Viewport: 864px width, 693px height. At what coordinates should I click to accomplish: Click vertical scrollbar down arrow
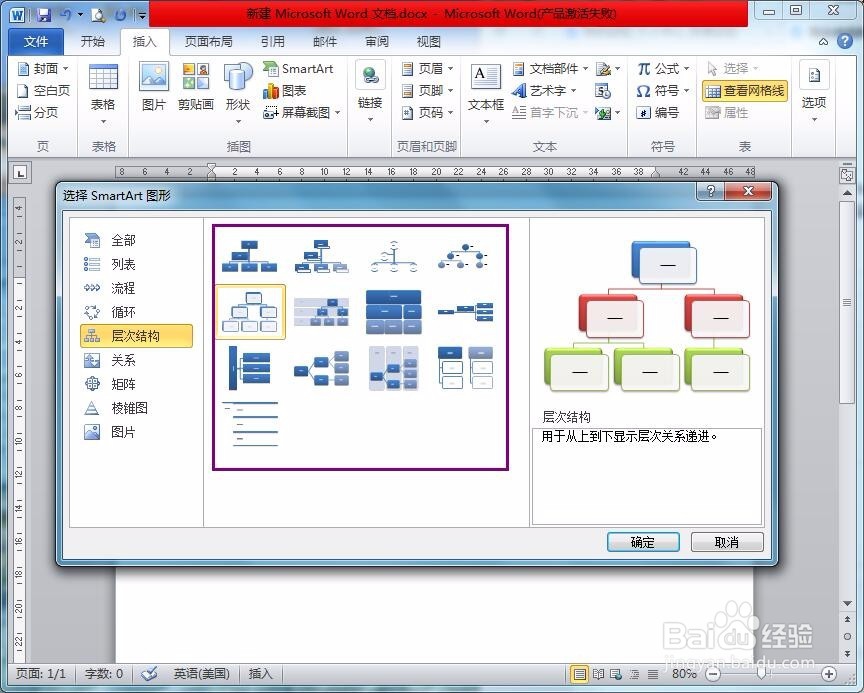[x=847, y=604]
